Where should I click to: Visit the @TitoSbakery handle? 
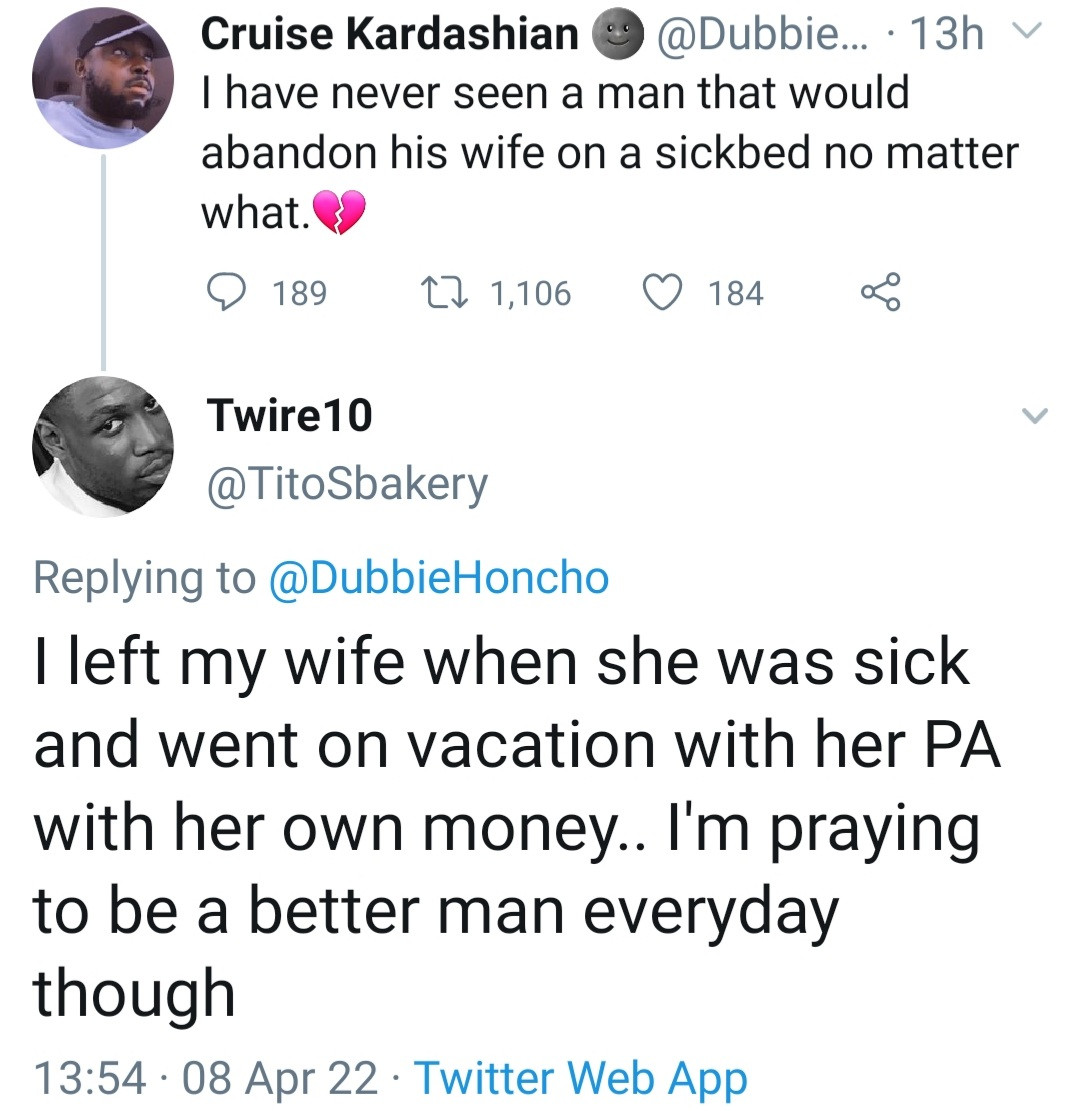[x=346, y=485]
